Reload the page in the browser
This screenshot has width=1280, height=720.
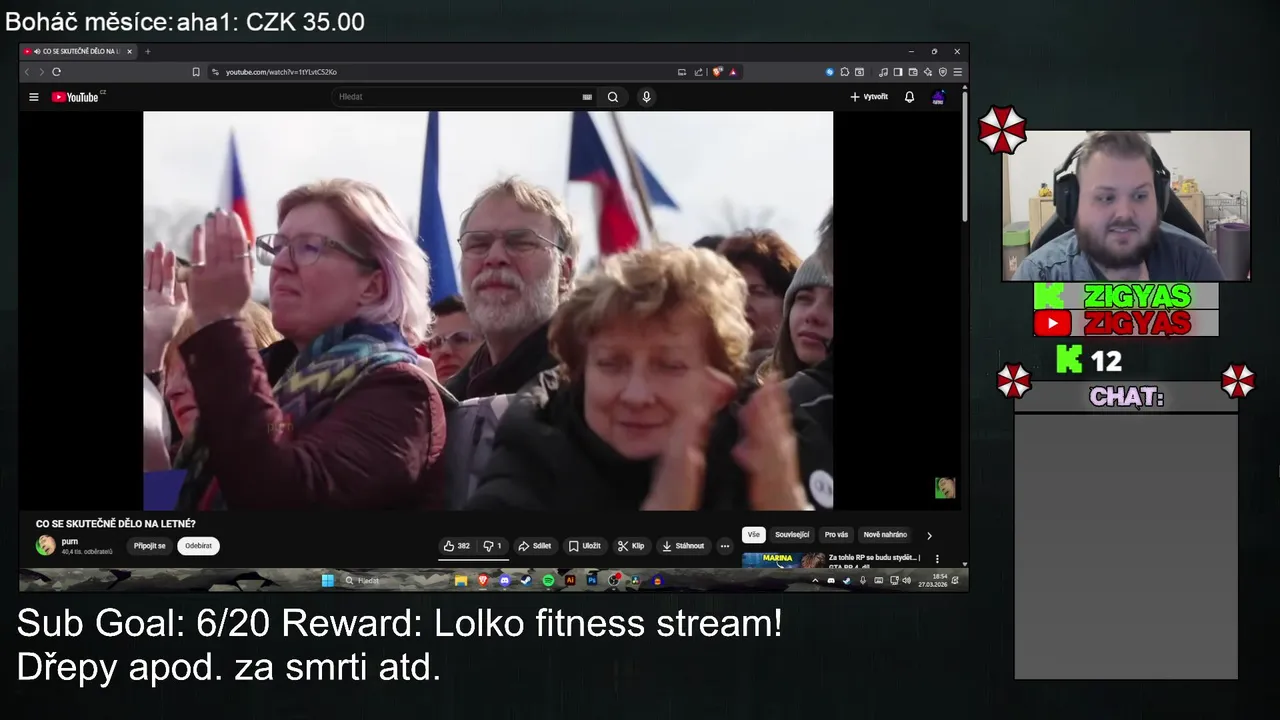tap(56, 72)
